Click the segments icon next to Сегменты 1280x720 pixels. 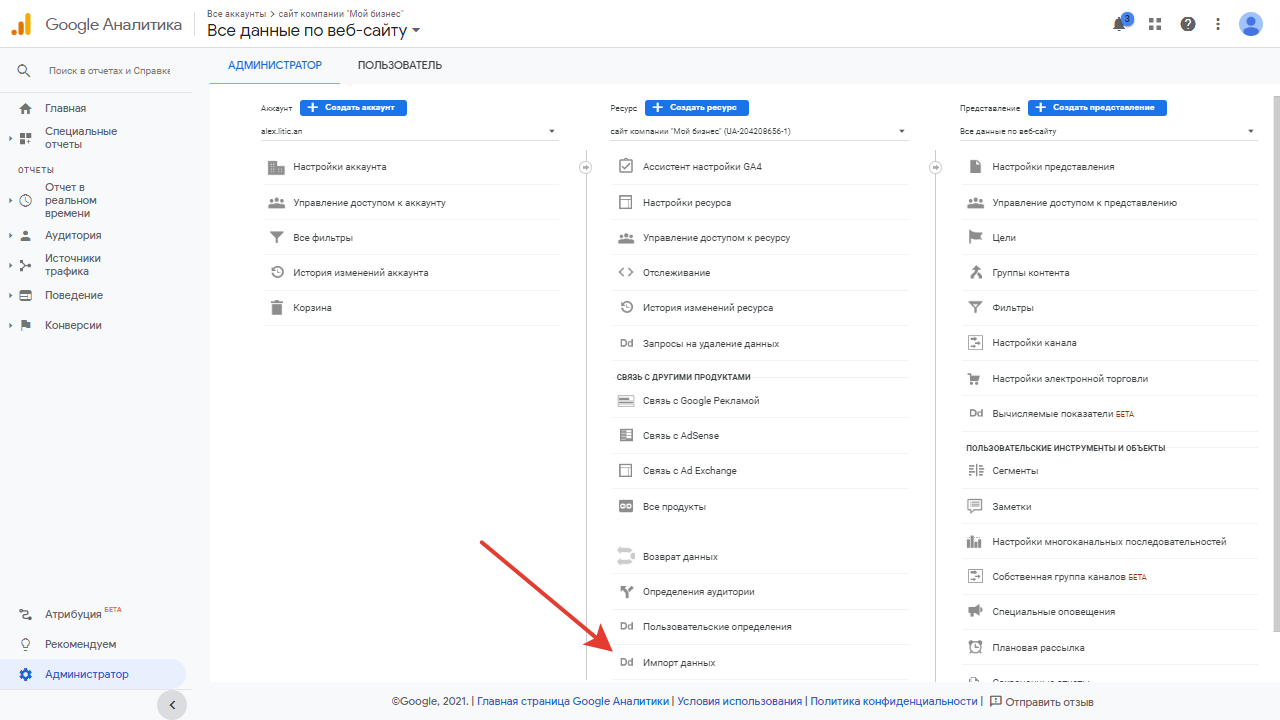point(975,470)
